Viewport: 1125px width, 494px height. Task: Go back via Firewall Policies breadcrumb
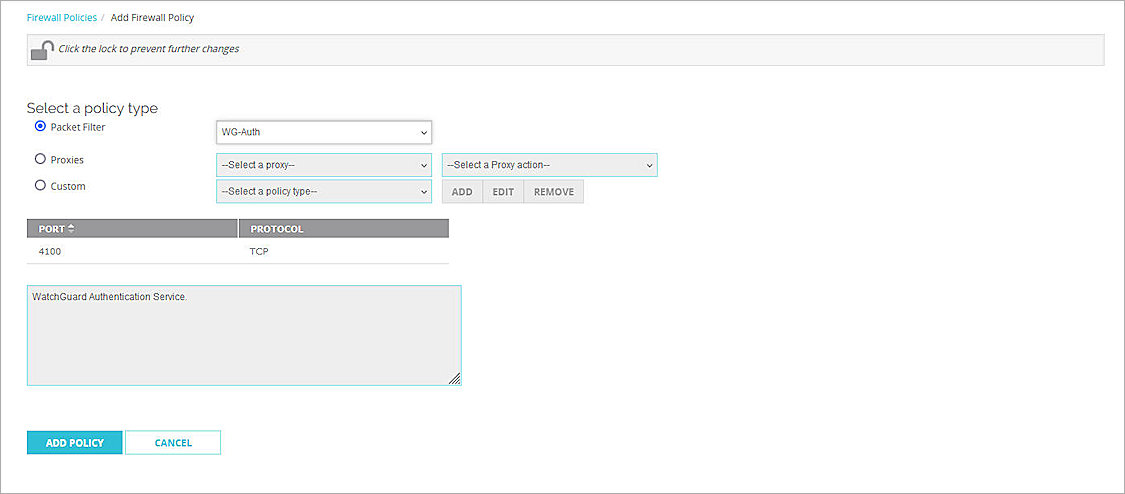(62, 17)
